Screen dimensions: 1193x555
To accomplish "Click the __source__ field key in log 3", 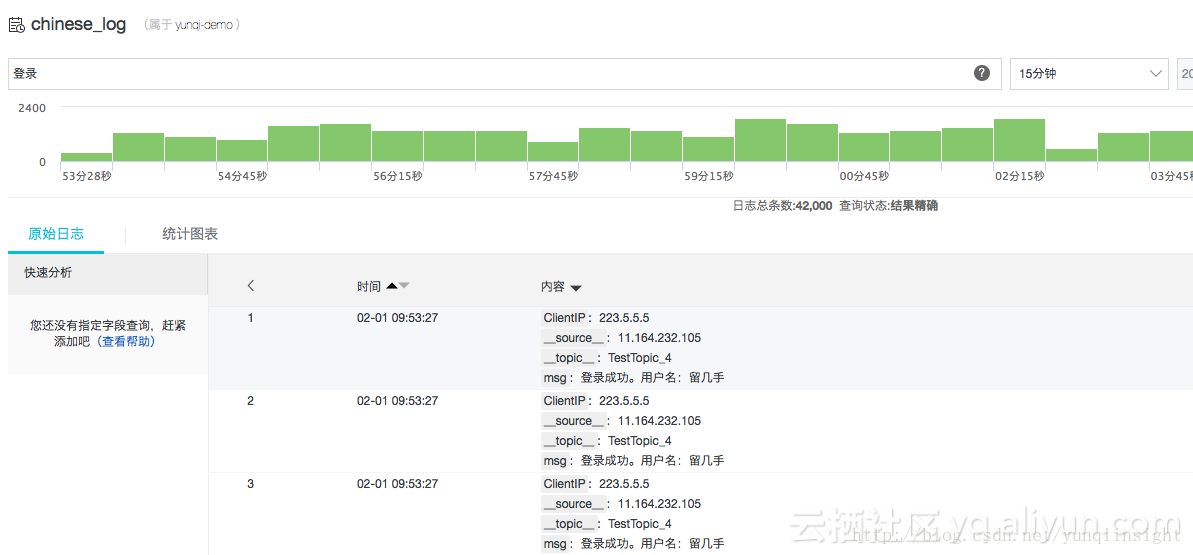I will tap(574, 503).
